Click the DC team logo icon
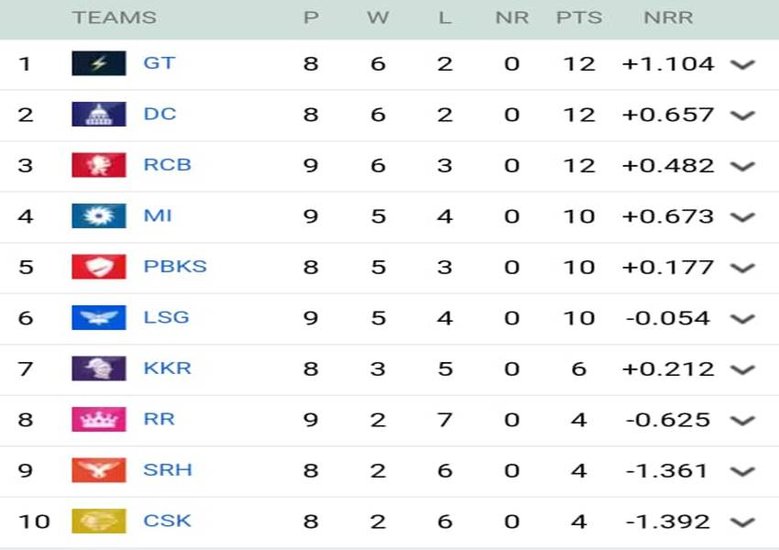 pyautogui.click(x=99, y=114)
